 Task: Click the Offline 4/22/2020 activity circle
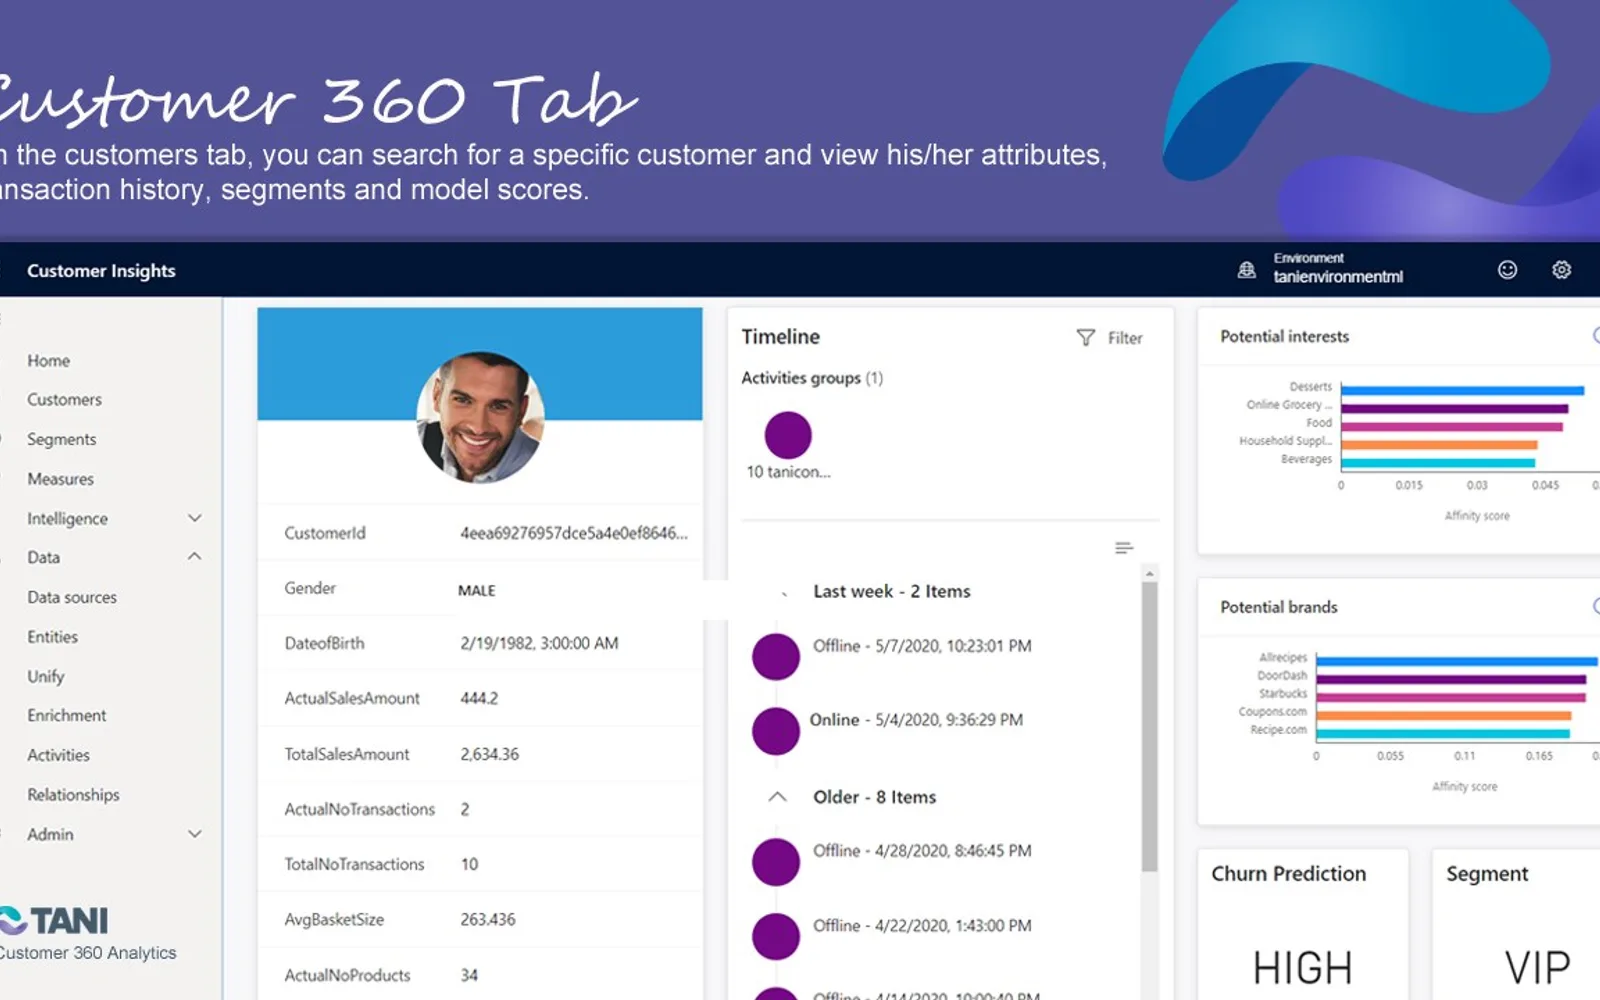click(776, 936)
